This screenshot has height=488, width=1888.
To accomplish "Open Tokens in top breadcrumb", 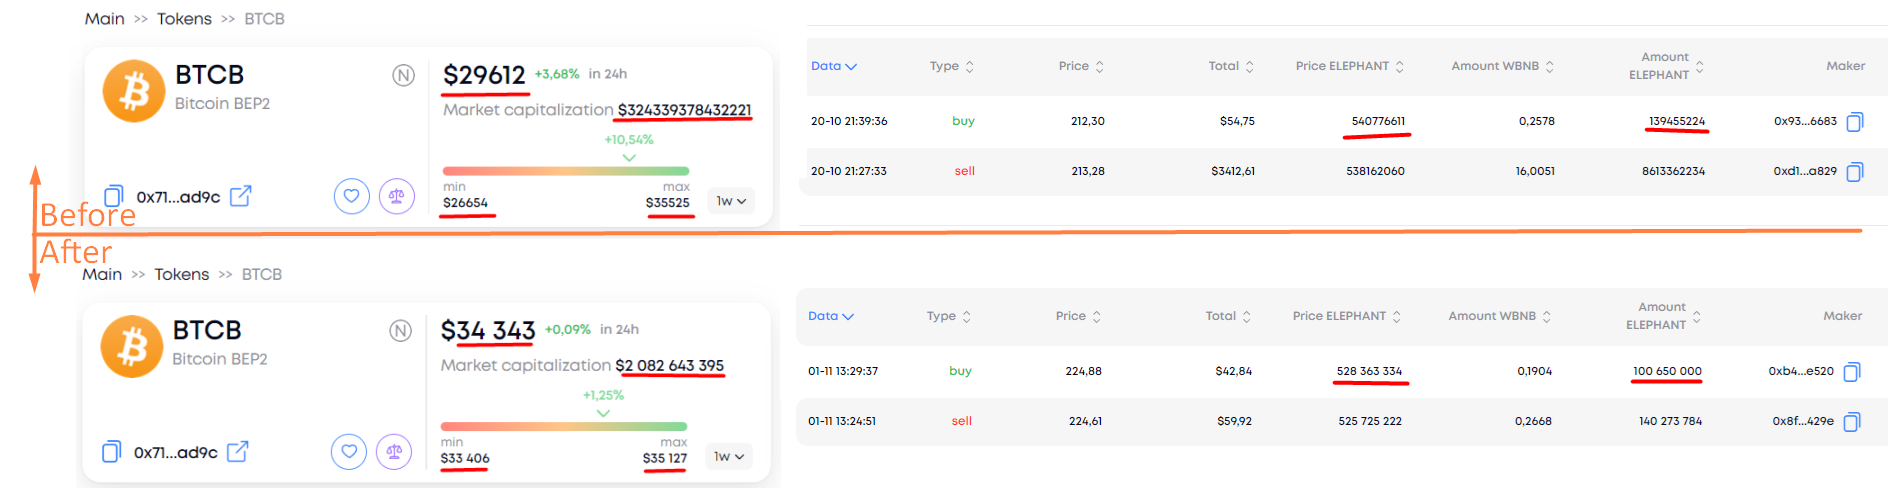I will (184, 19).
